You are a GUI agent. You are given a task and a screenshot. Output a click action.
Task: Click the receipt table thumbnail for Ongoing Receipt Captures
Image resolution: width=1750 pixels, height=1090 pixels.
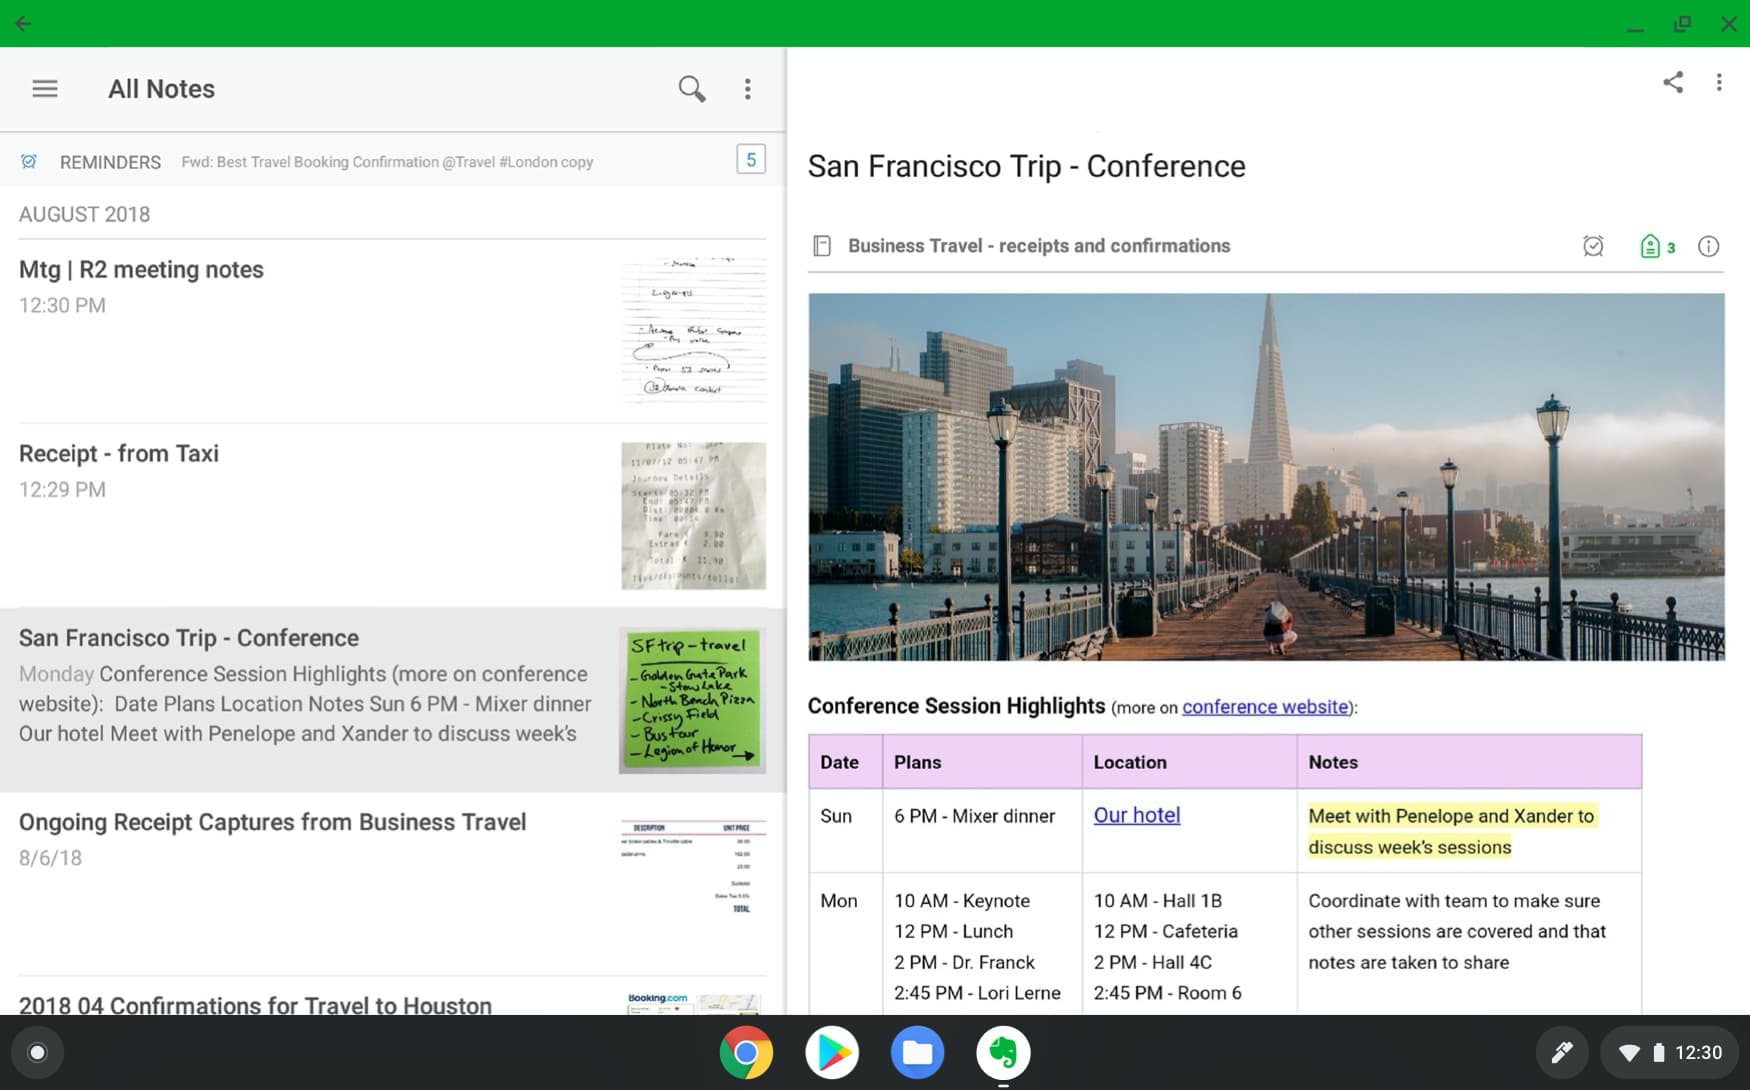pos(693,868)
